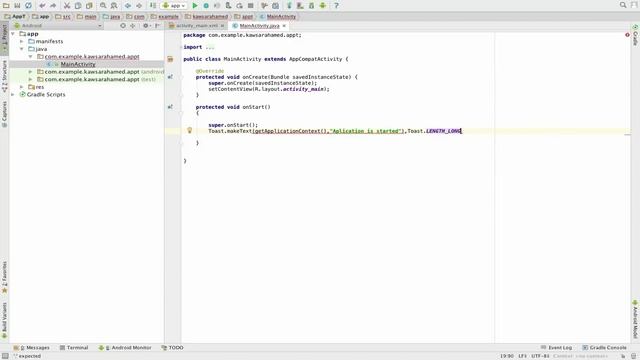
Task: Open the Messages tool window
Action: 31,347
